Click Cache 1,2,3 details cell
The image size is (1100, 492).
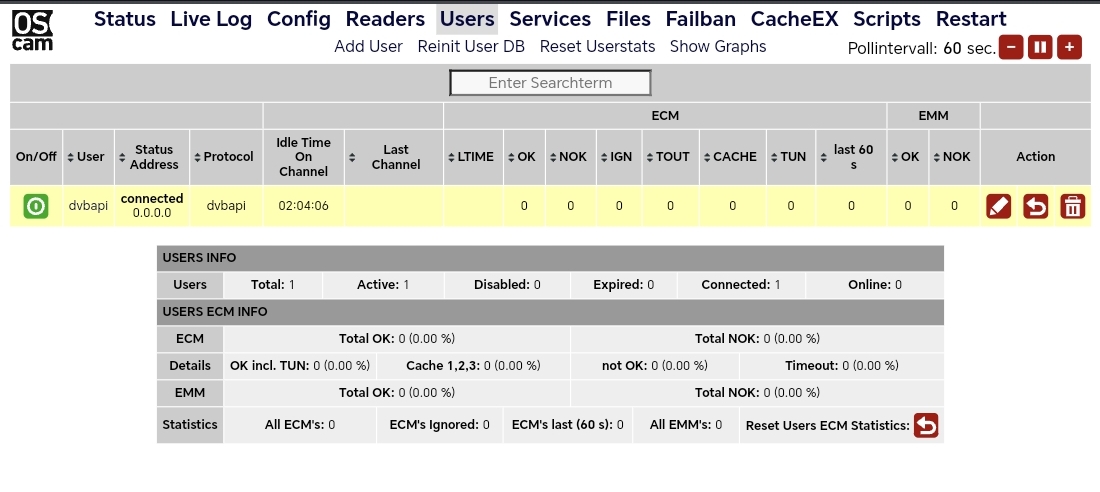pyautogui.click(x=474, y=366)
